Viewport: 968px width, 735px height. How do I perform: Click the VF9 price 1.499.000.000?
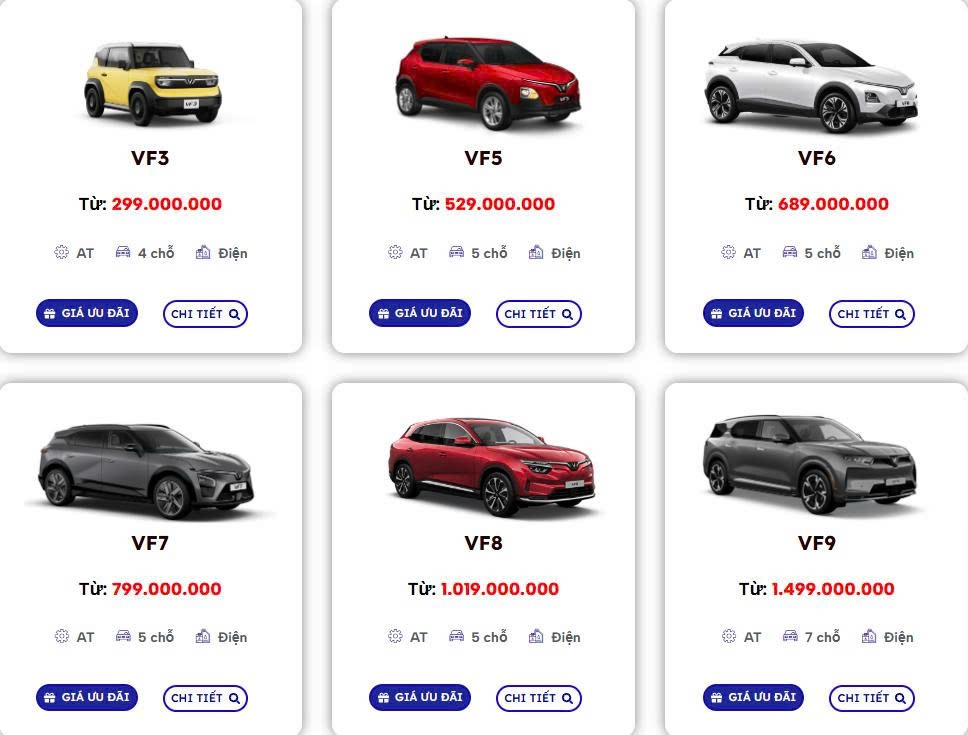point(833,589)
